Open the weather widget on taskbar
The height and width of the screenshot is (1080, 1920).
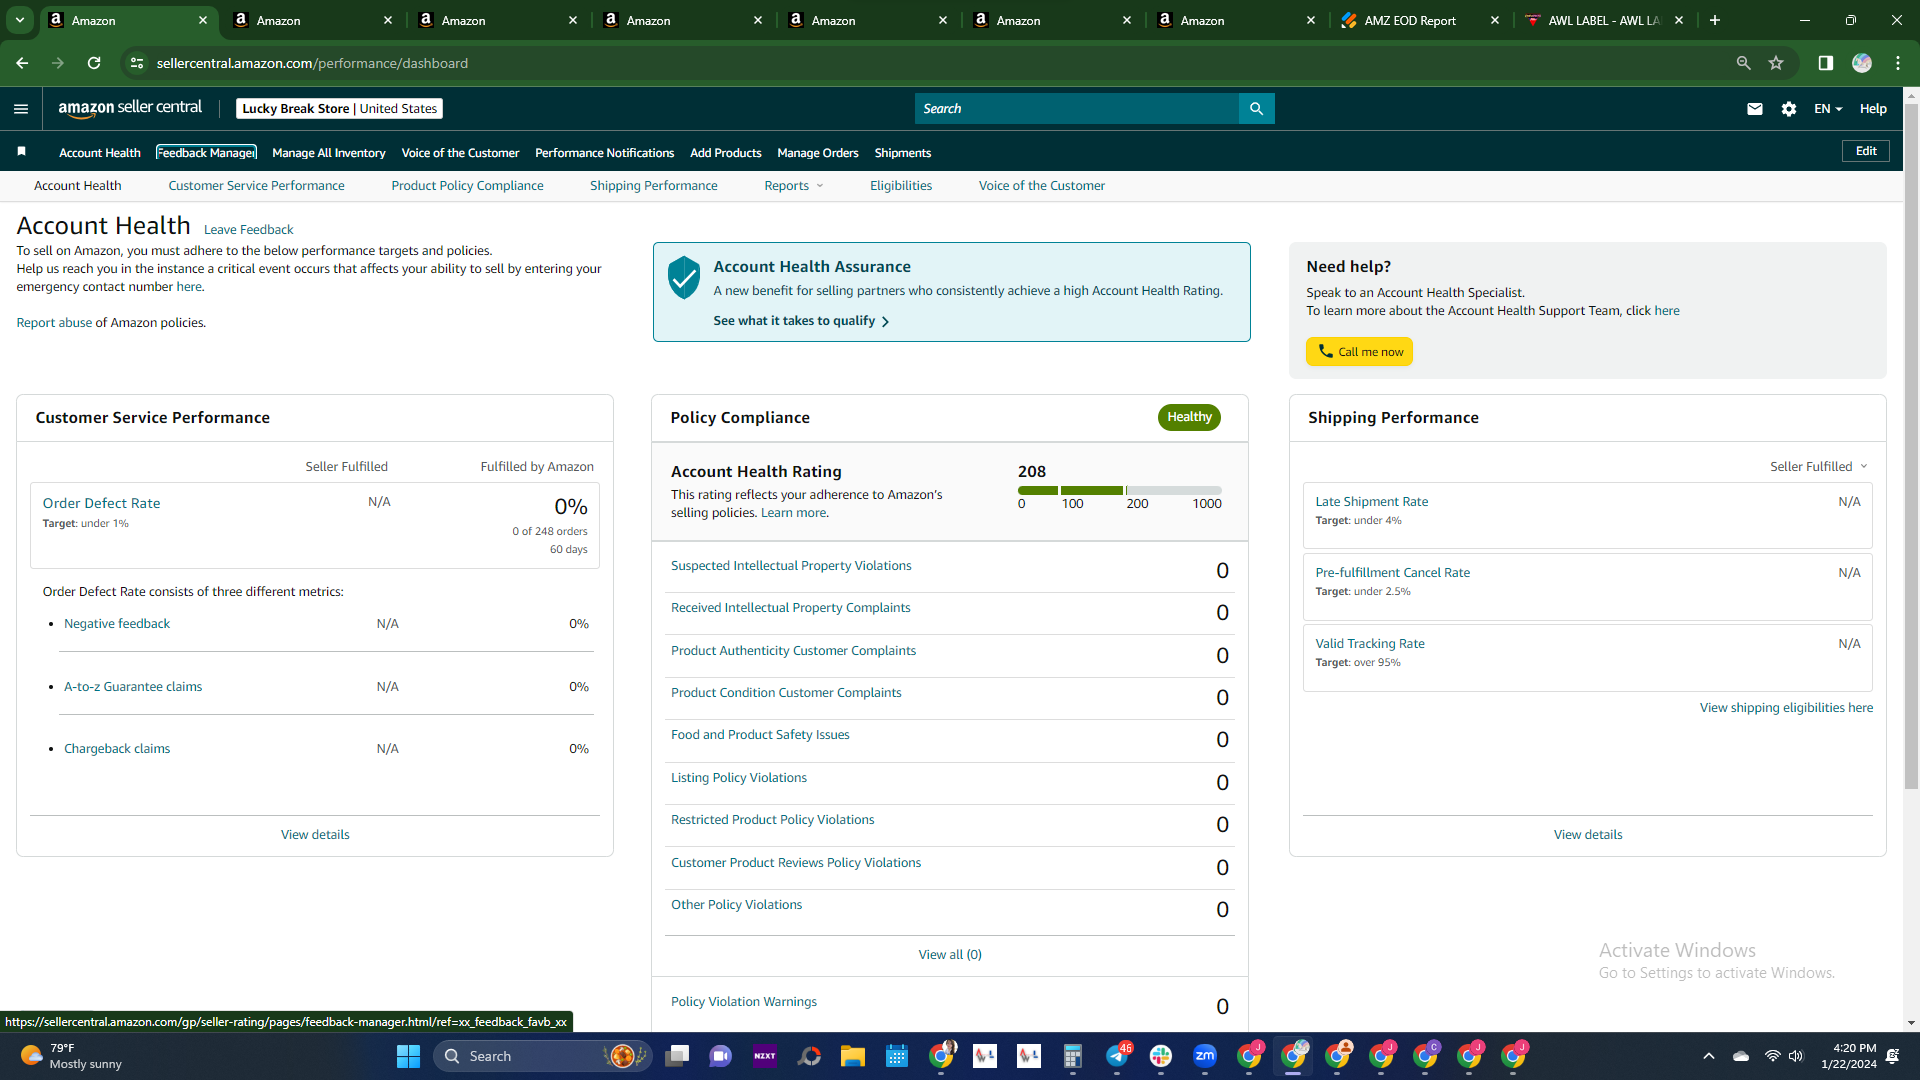[70, 1056]
